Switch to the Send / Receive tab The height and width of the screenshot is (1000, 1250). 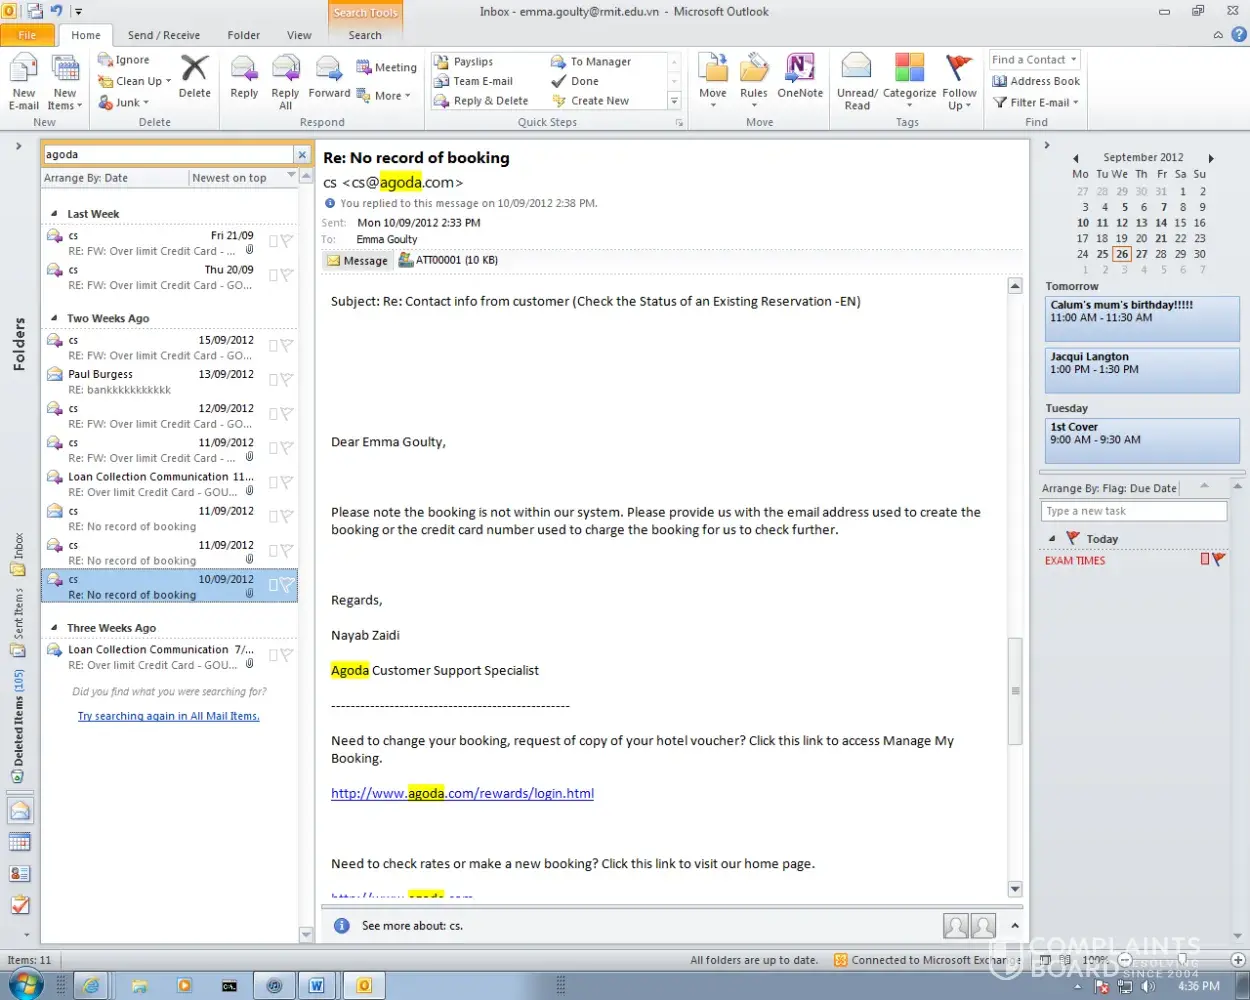click(163, 35)
